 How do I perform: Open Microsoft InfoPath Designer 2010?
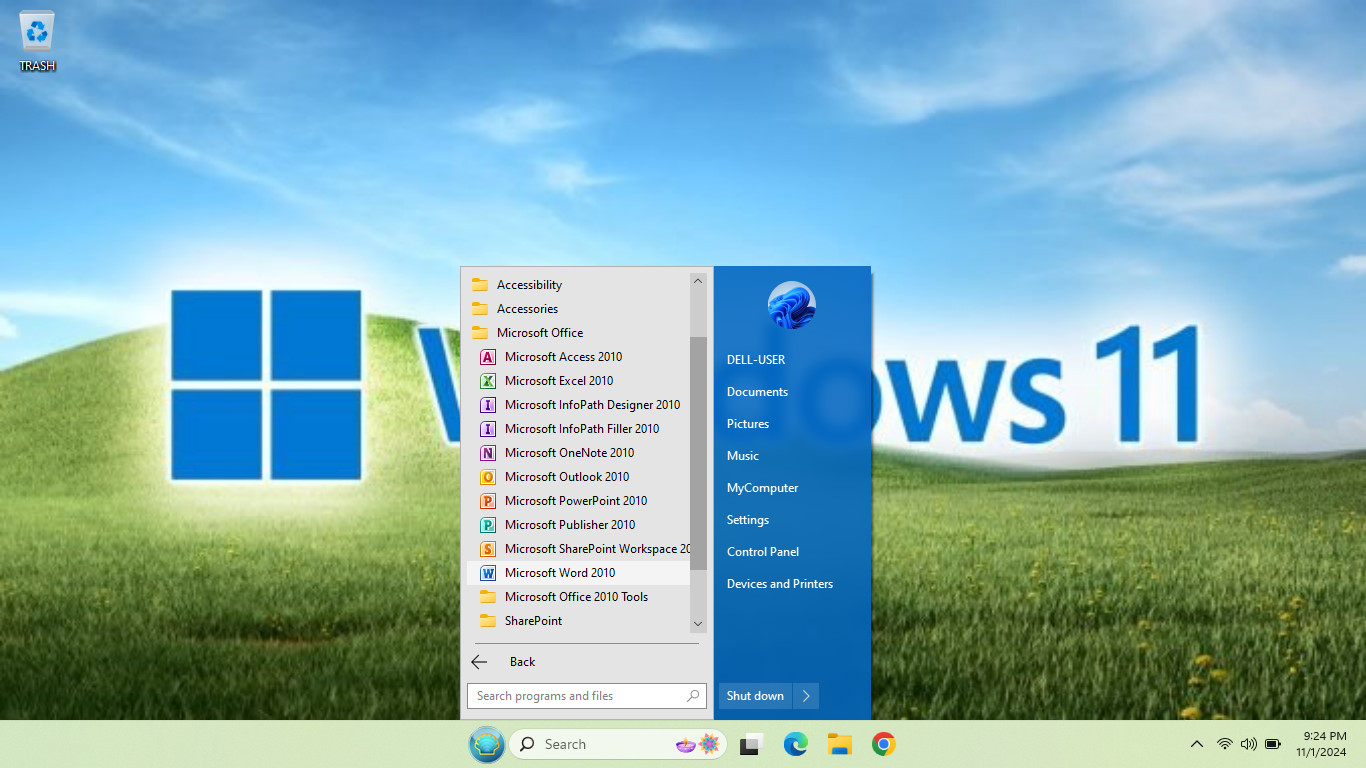[x=591, y=405]
